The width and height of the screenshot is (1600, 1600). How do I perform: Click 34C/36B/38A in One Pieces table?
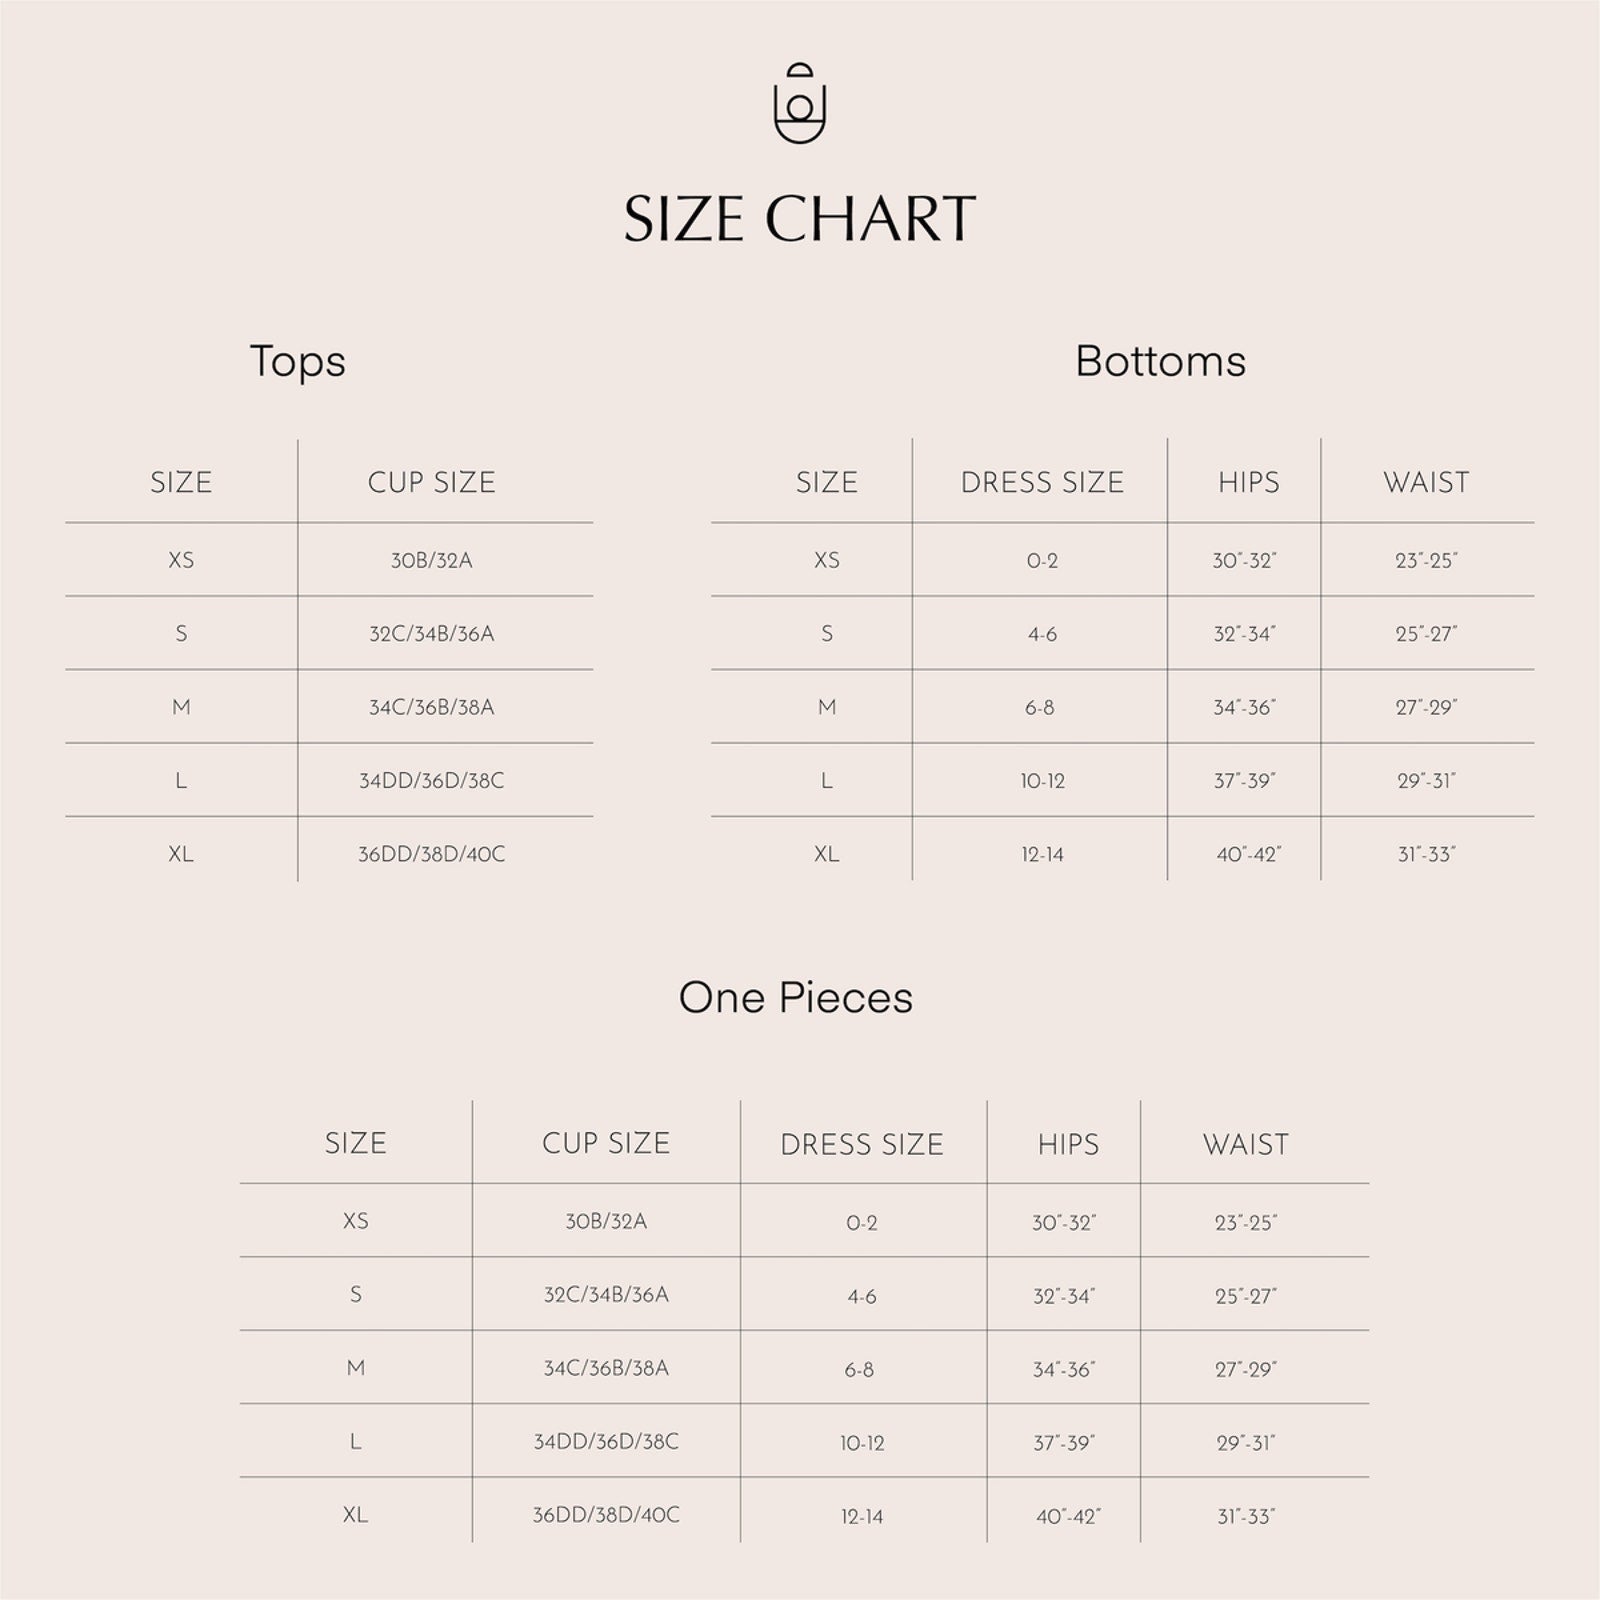coord(606,1368)
